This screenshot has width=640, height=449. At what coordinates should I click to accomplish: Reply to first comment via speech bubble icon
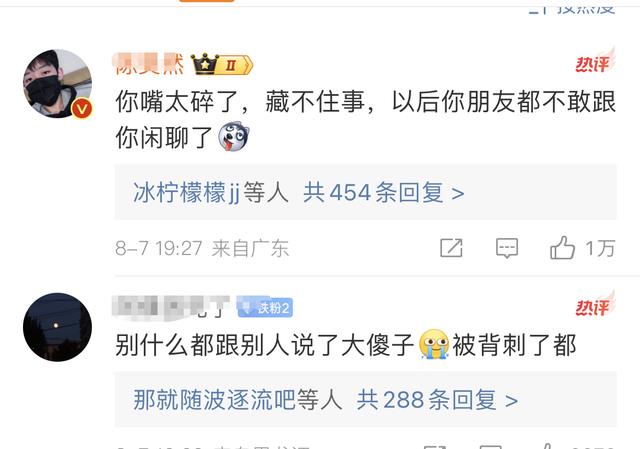pyautogui.click(x=507, y=248)
